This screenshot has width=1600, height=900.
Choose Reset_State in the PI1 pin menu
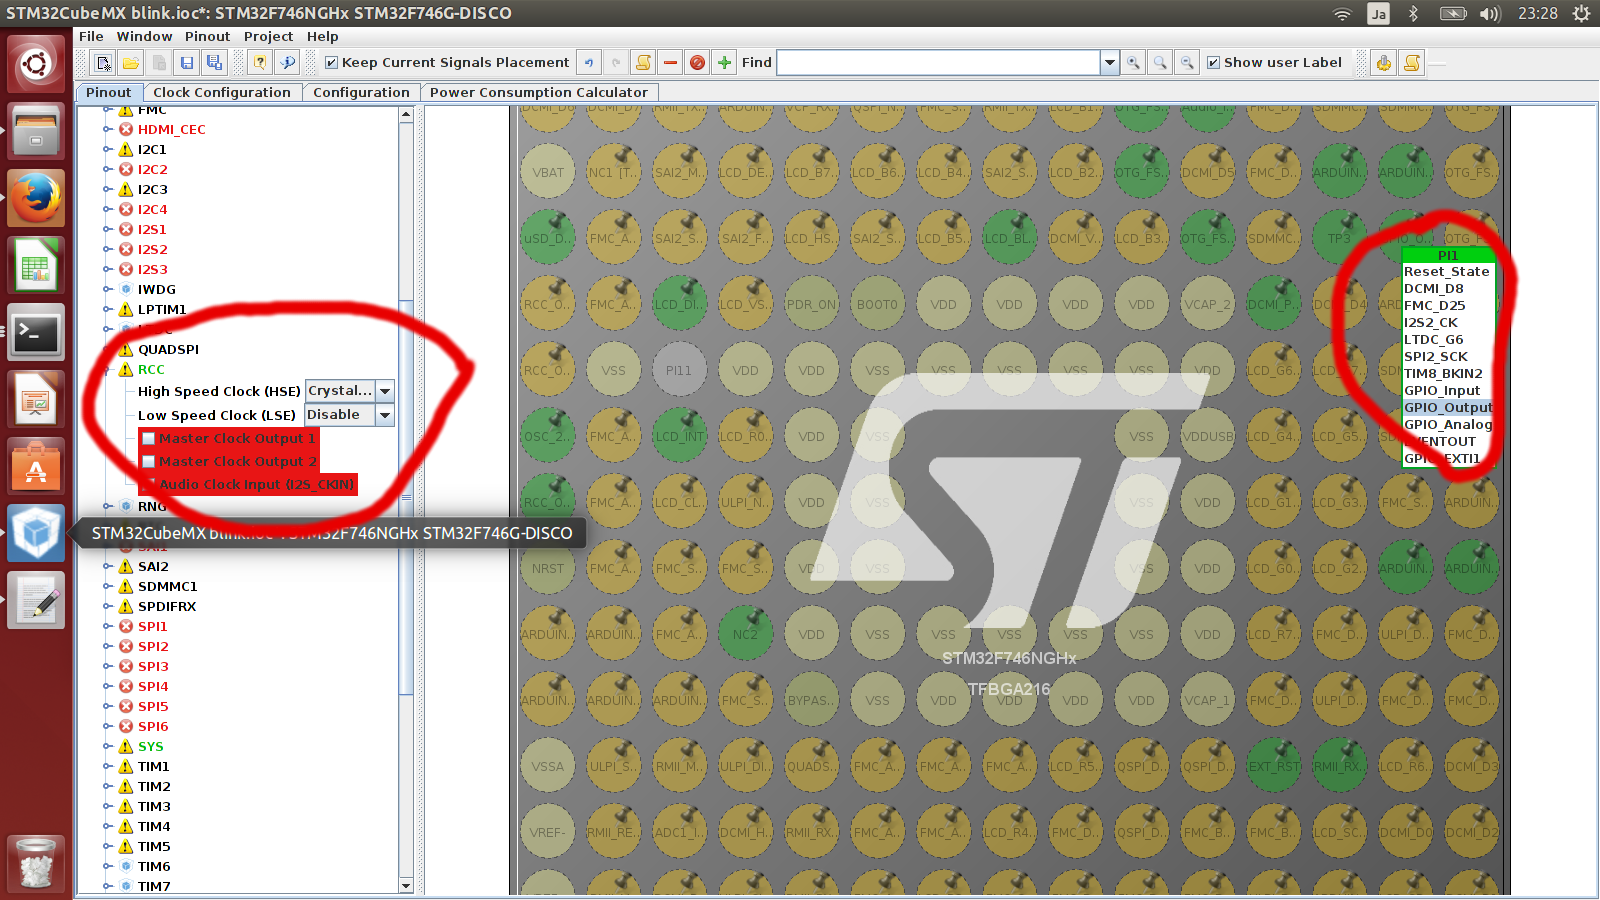1446,271
